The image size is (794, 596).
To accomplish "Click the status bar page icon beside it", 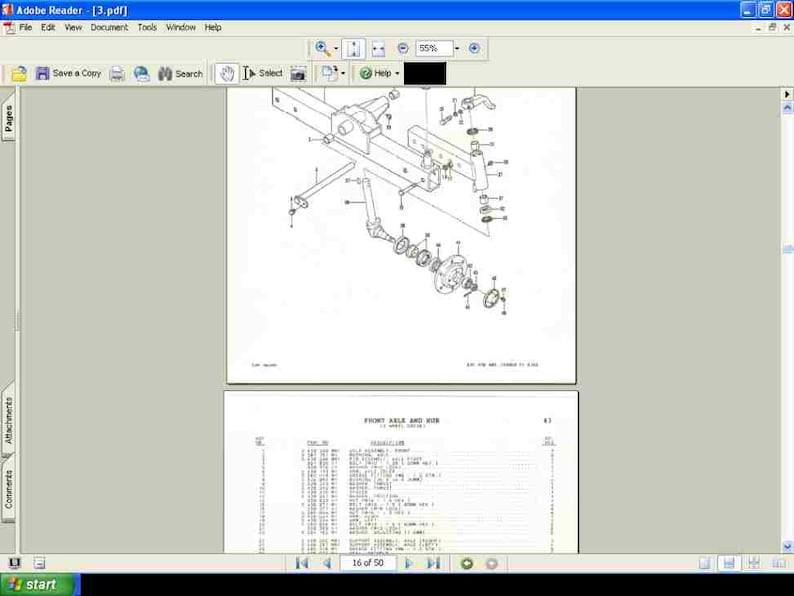I will click(x=39, y=563).
